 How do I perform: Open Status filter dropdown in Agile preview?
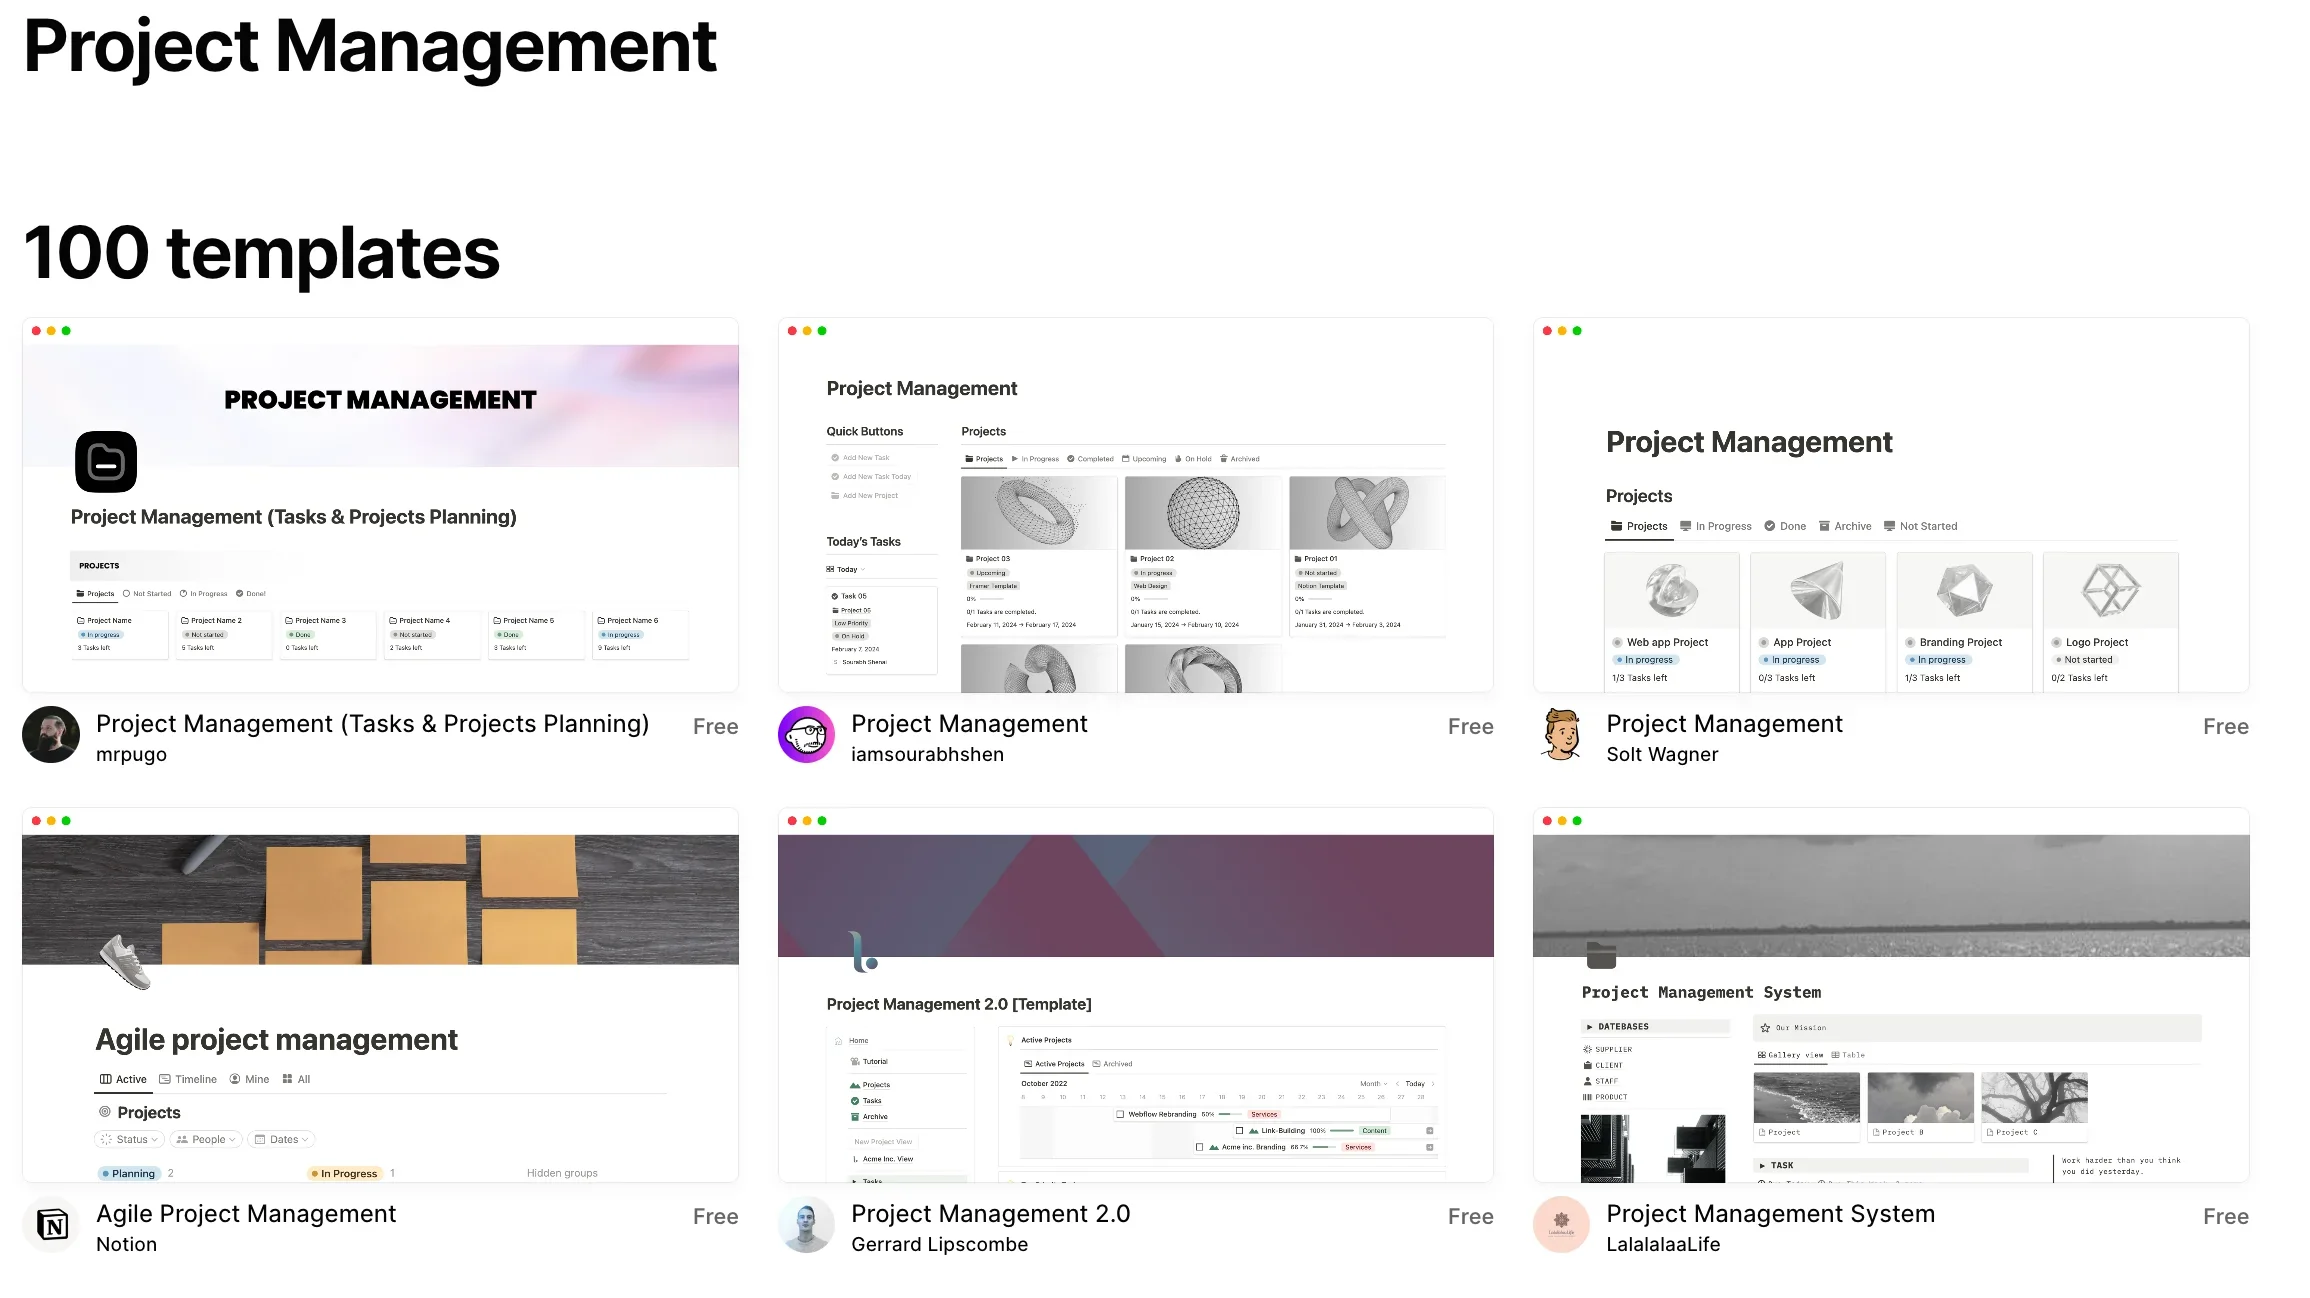pos(131,1139)
